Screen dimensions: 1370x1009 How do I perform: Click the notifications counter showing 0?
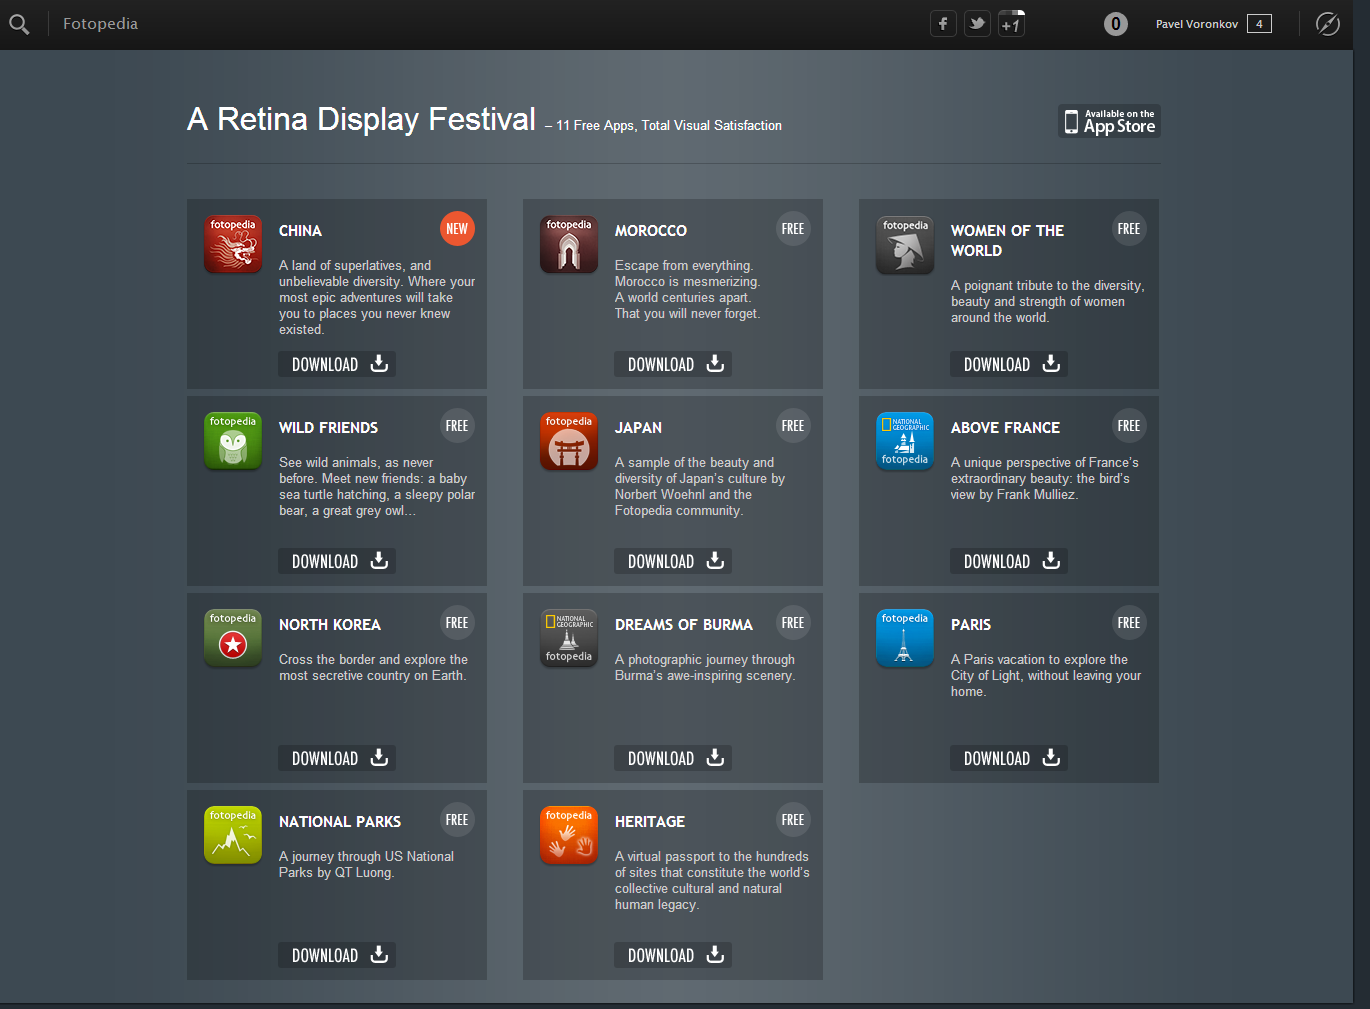click(1115, 24)
